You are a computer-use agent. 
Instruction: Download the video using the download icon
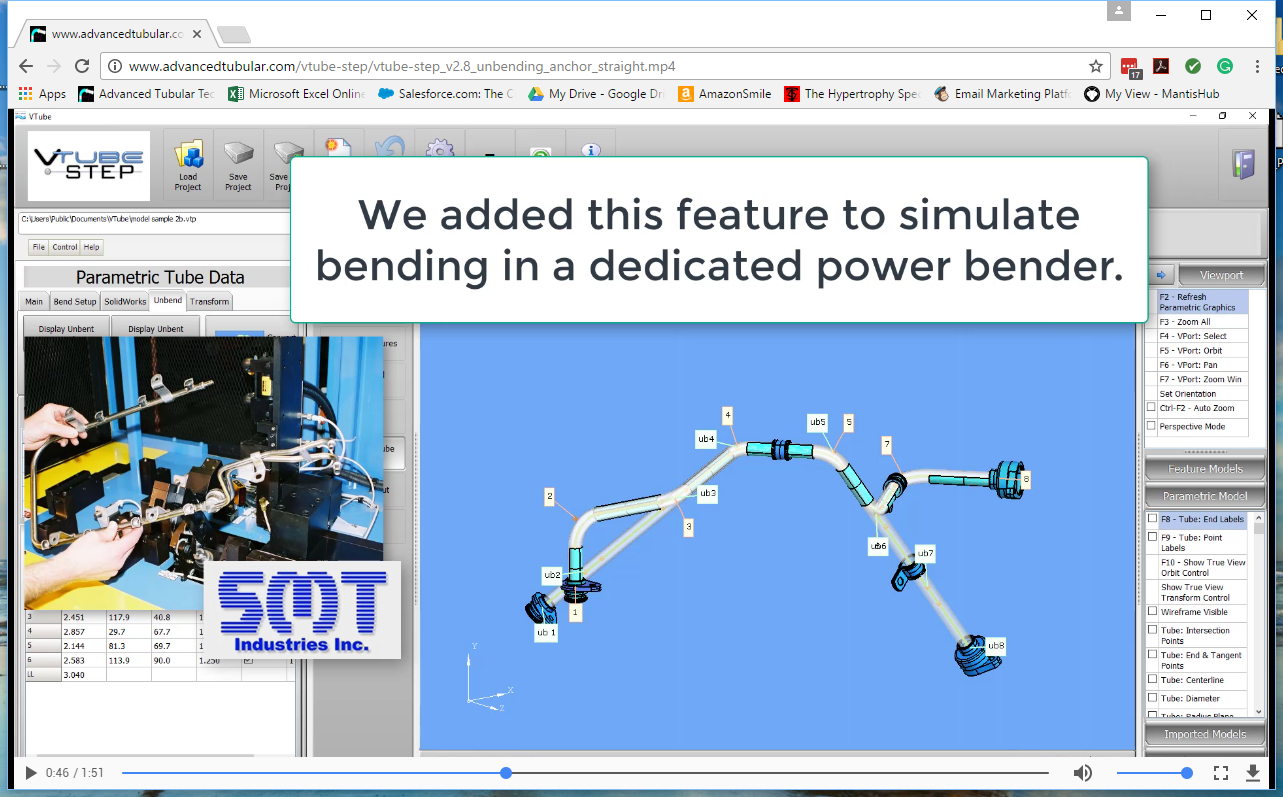click(x=1253, y=773)
